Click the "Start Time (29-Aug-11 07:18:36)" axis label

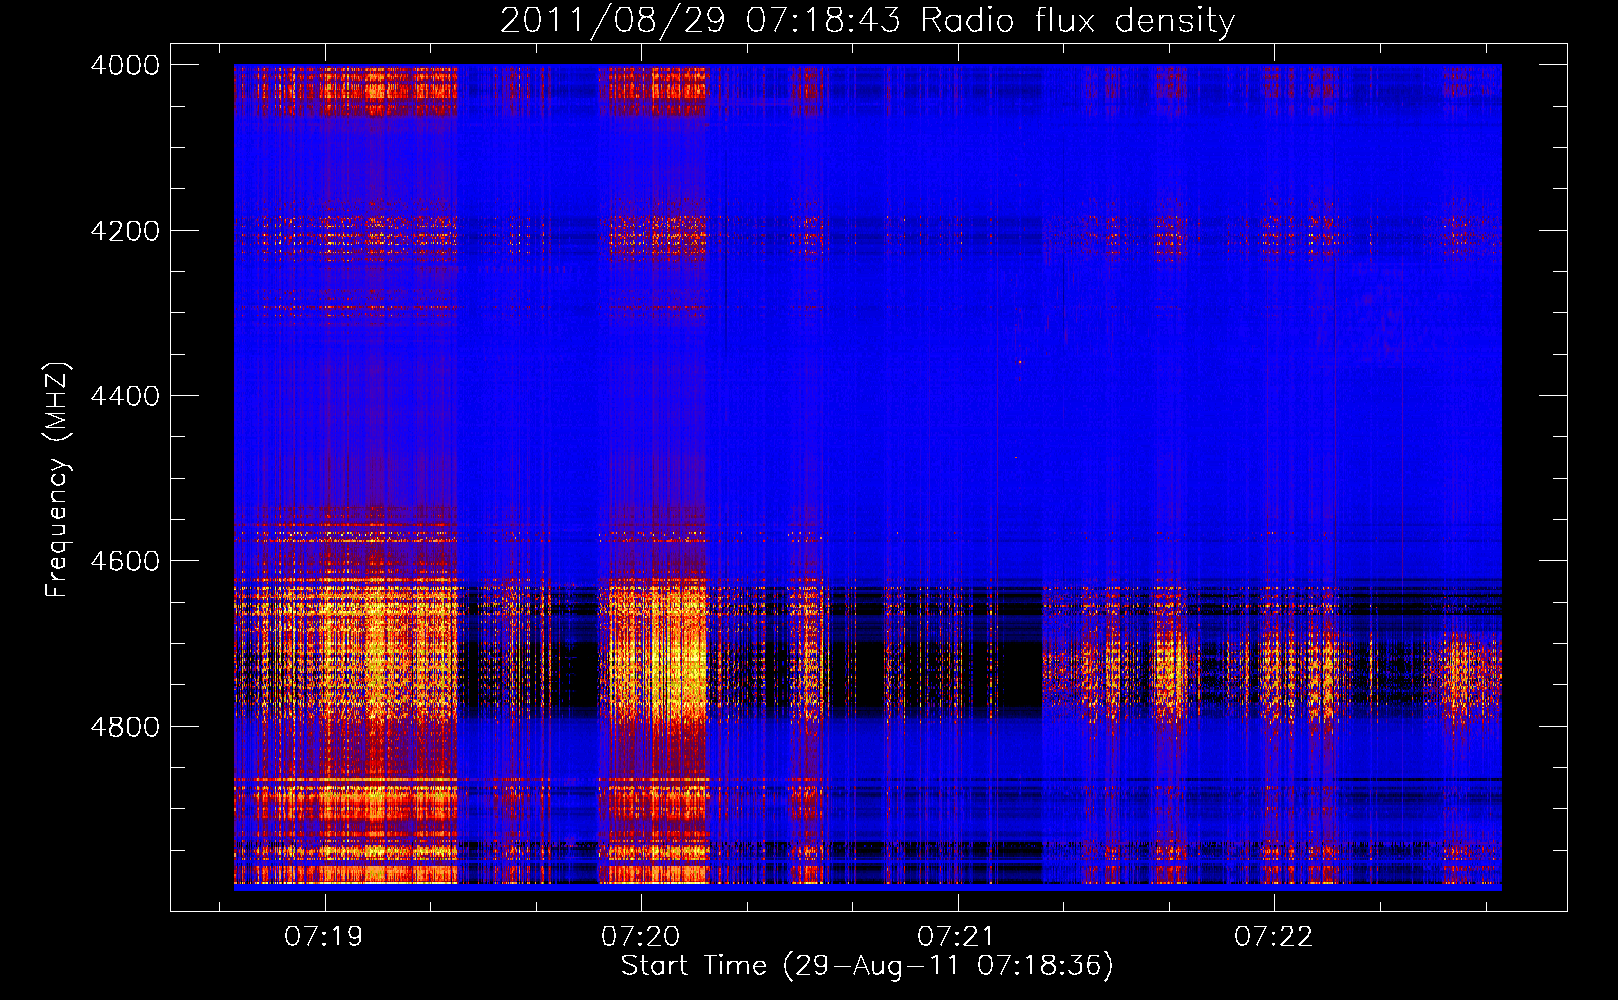[867, 966]
